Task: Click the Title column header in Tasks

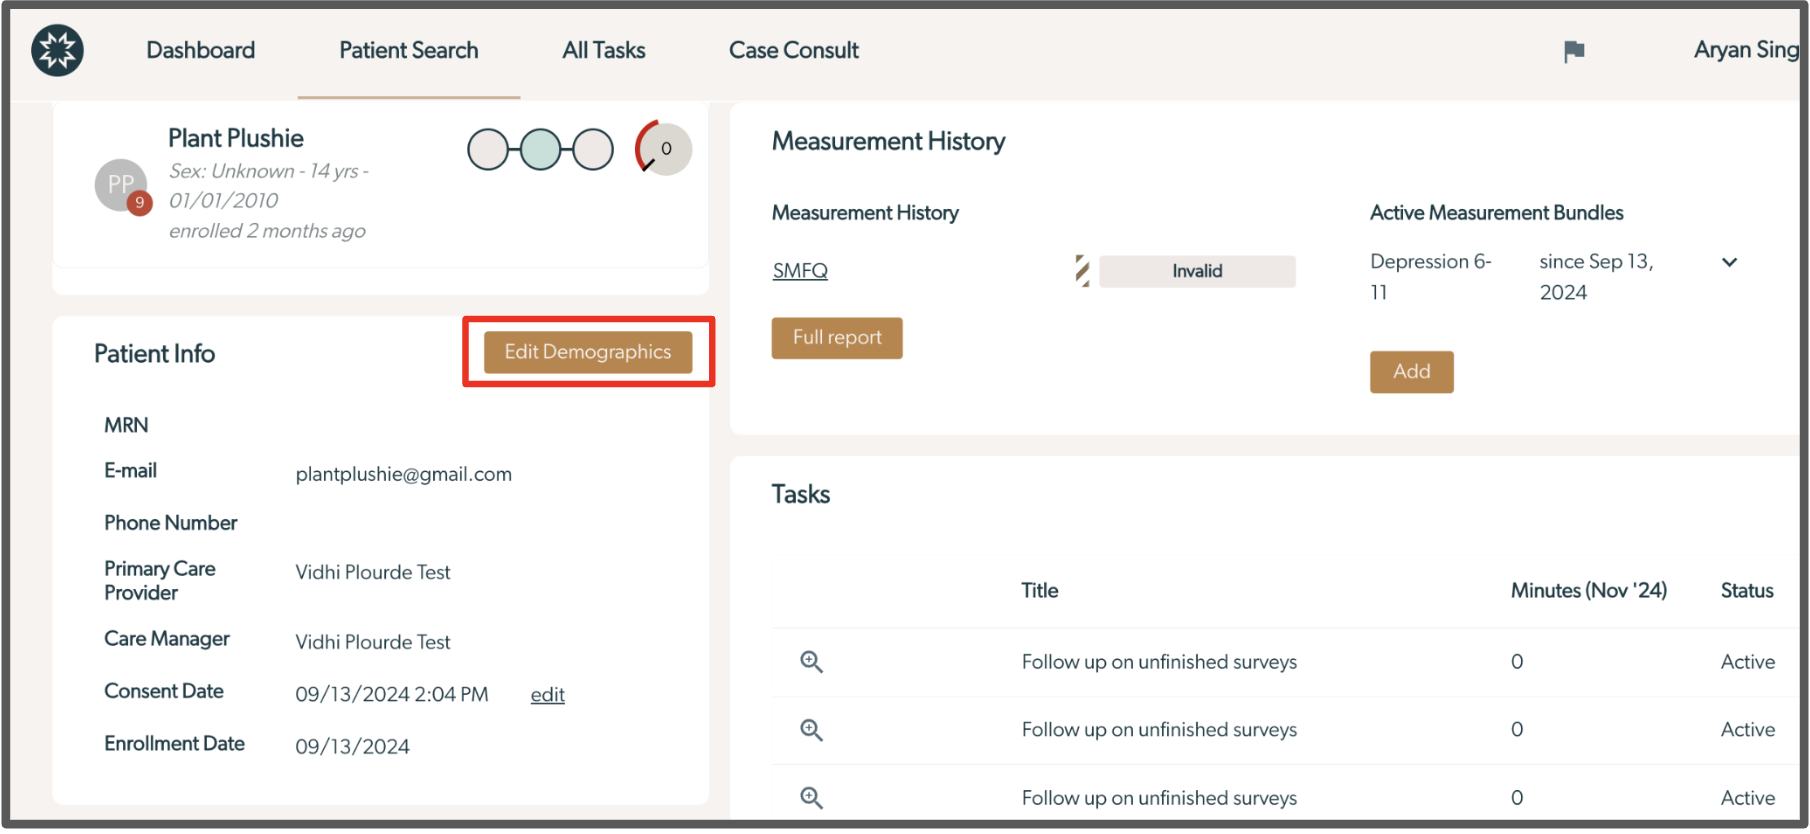Action: pos(1039,591)
